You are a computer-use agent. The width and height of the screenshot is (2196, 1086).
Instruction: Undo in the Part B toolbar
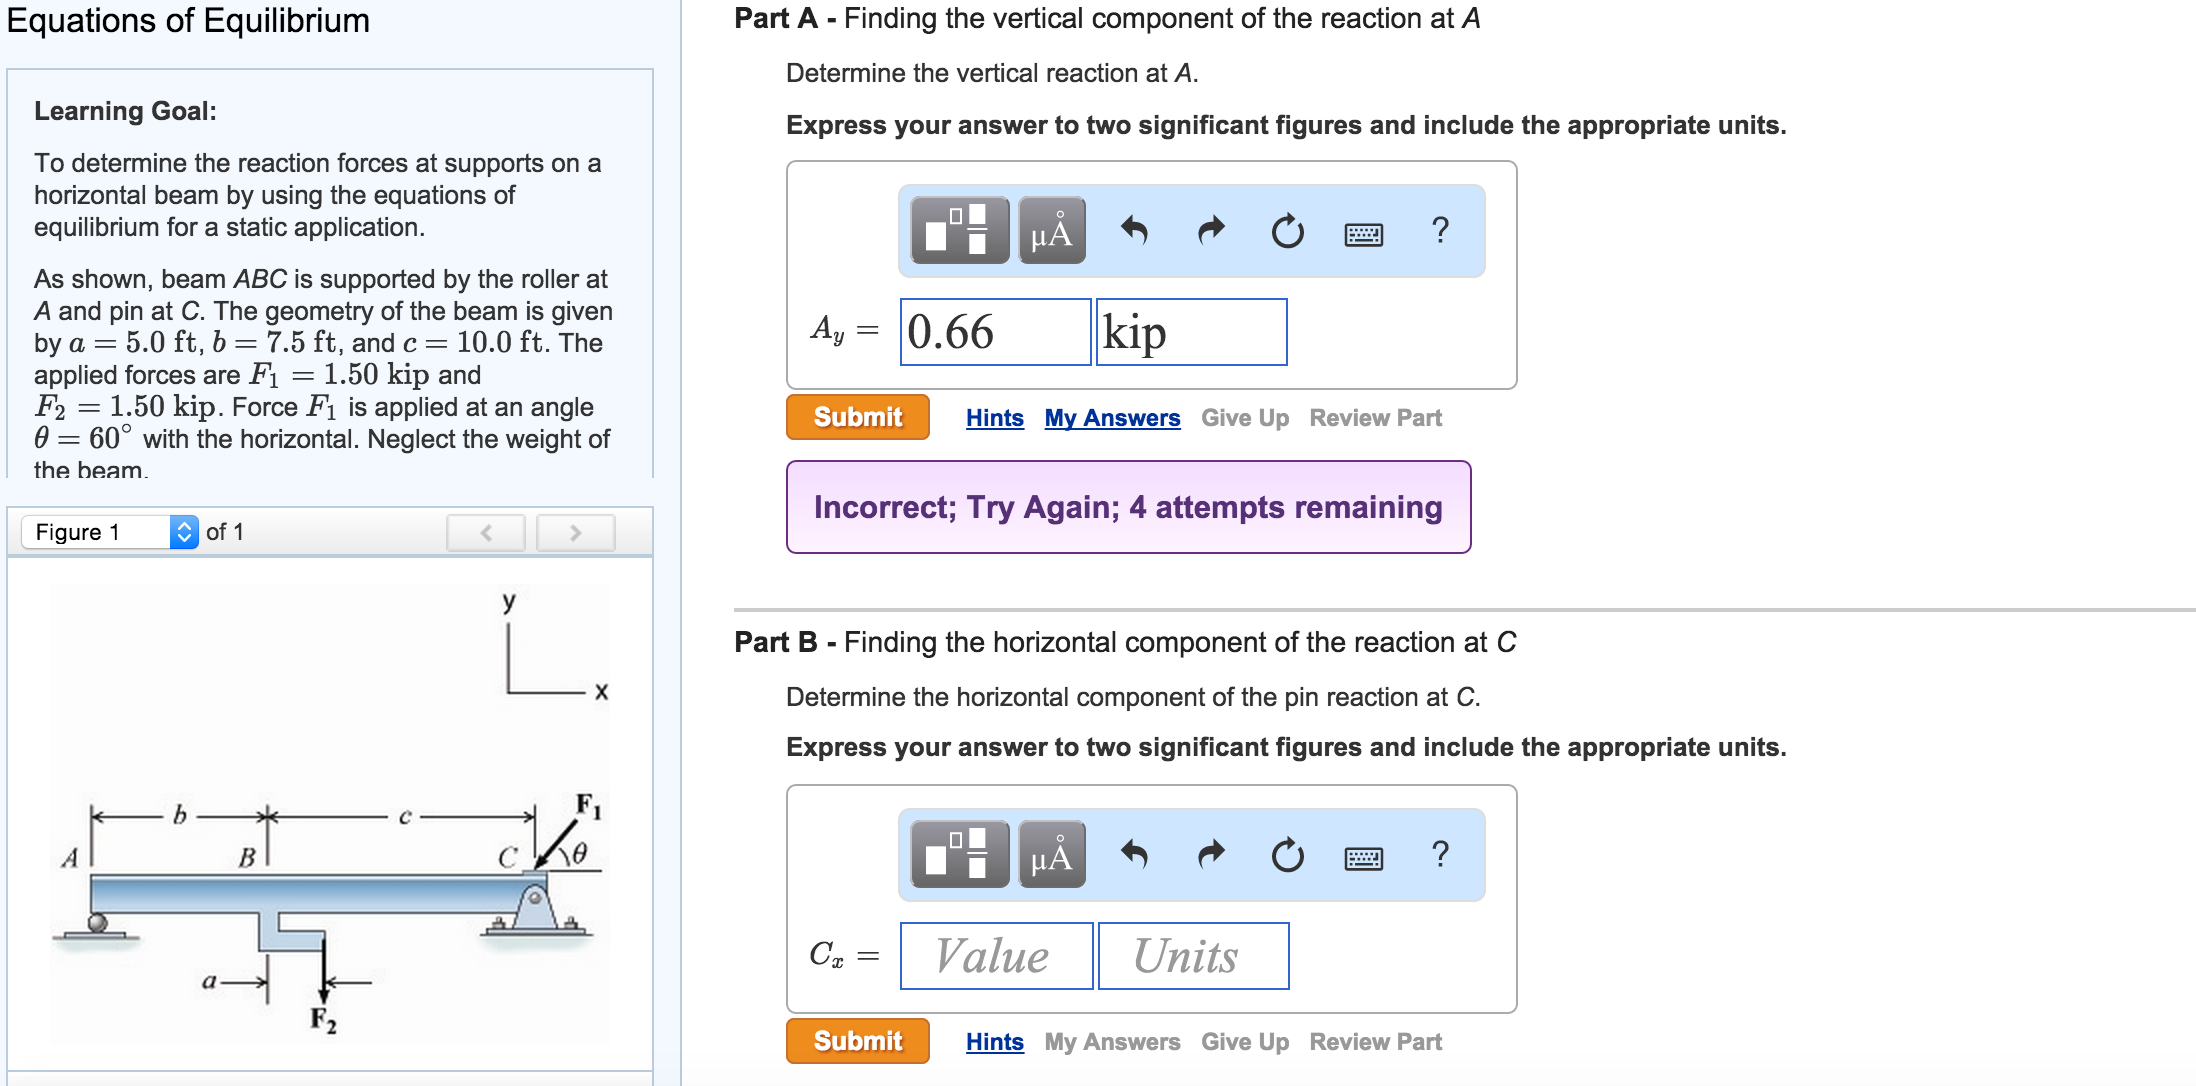pos(1134,855)
